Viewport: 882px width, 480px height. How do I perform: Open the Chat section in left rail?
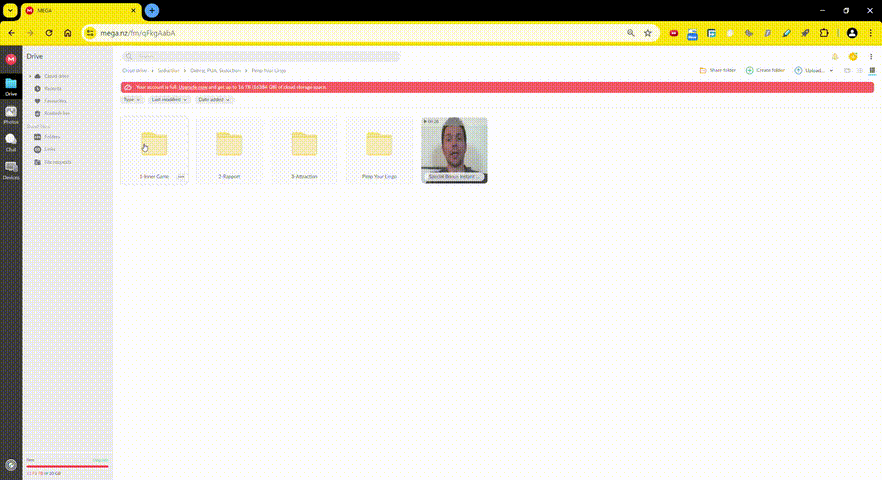[11, 142]
